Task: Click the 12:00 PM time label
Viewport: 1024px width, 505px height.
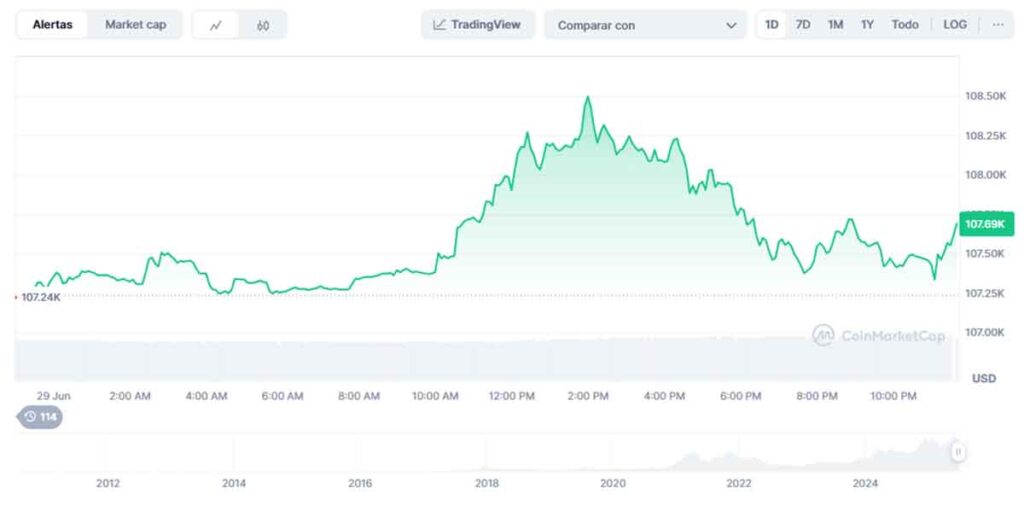Action: point(511,396)
